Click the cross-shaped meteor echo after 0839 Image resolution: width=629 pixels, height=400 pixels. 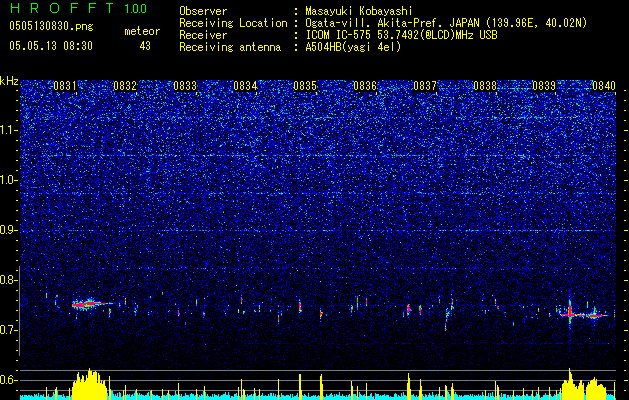(x=570, y=313)
